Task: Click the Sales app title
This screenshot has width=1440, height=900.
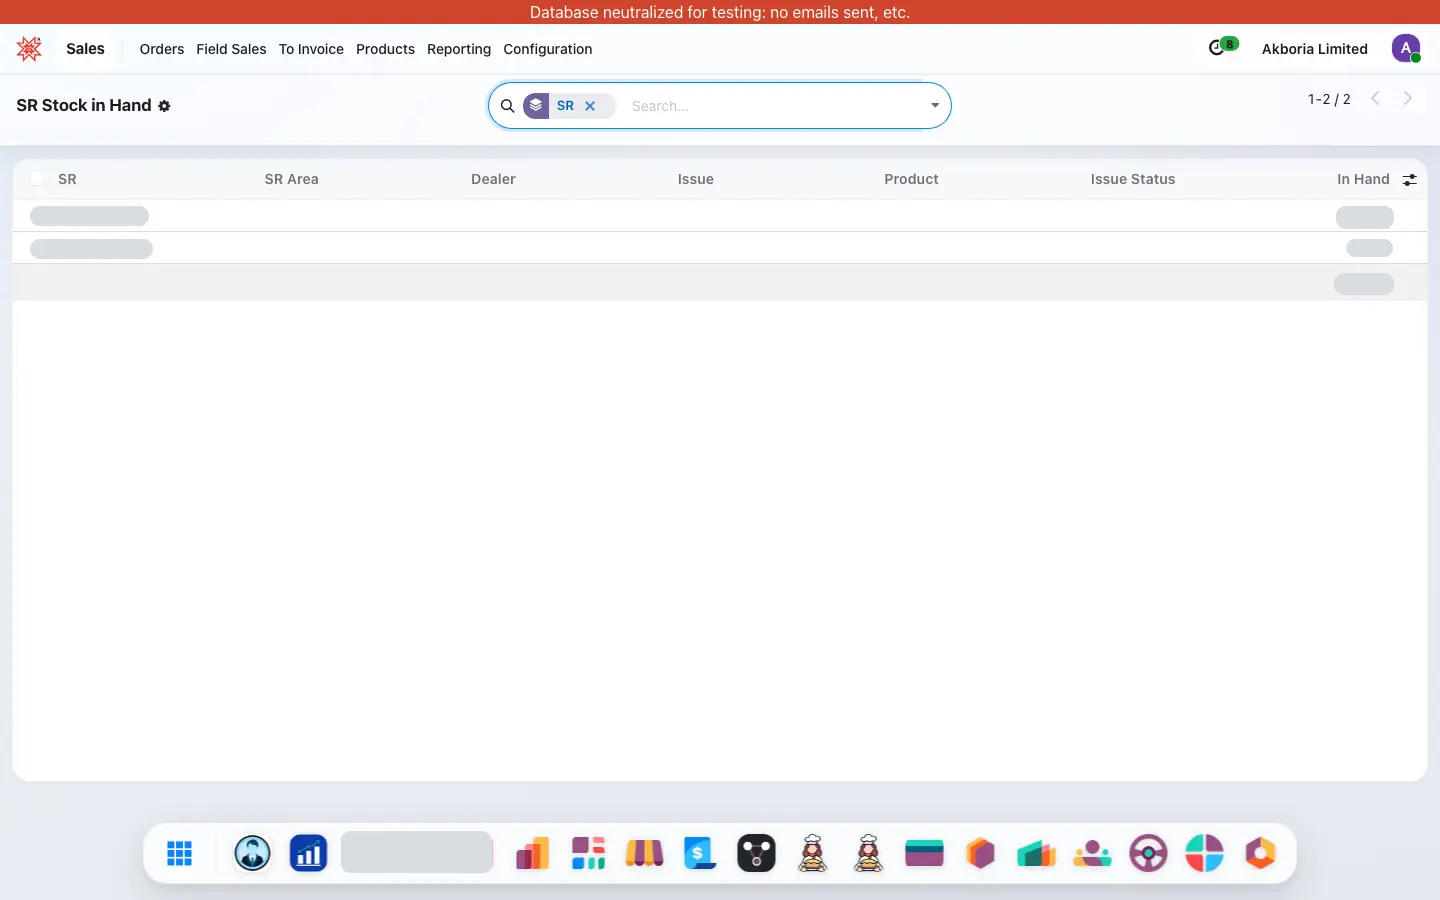Action: pyautogui.click(x=85, y=49)
